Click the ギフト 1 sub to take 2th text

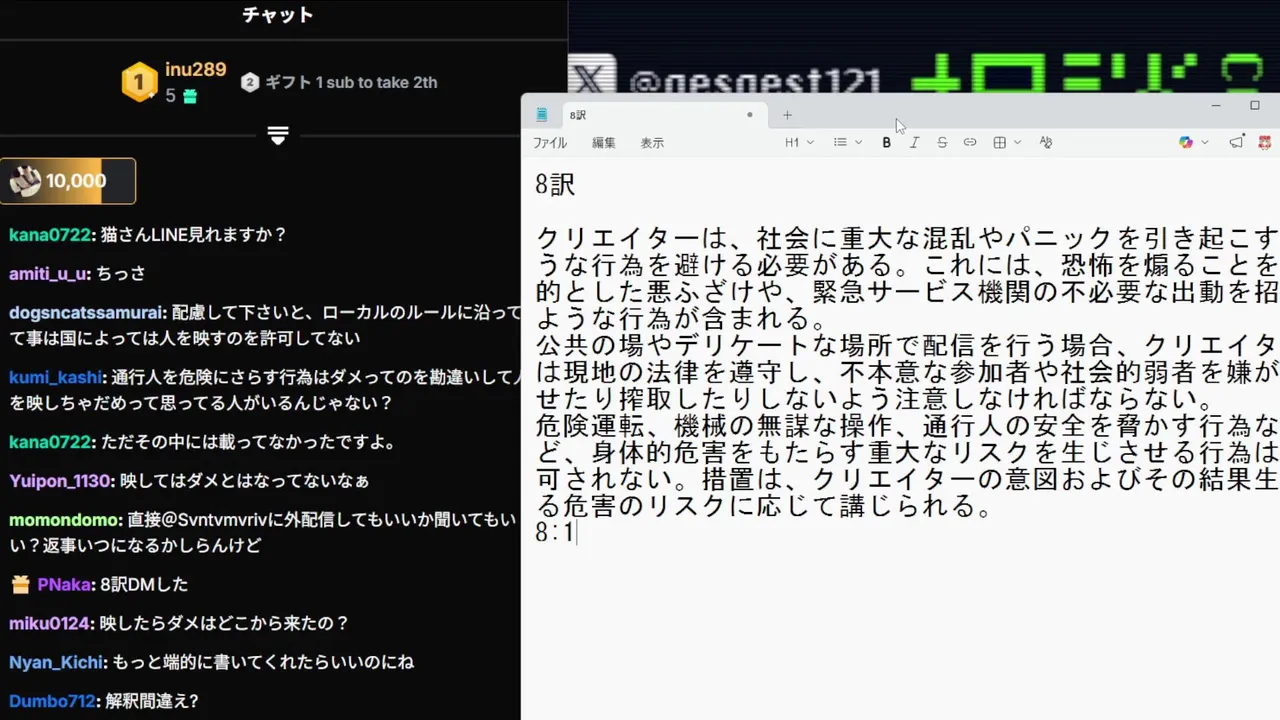click(351, 82)
